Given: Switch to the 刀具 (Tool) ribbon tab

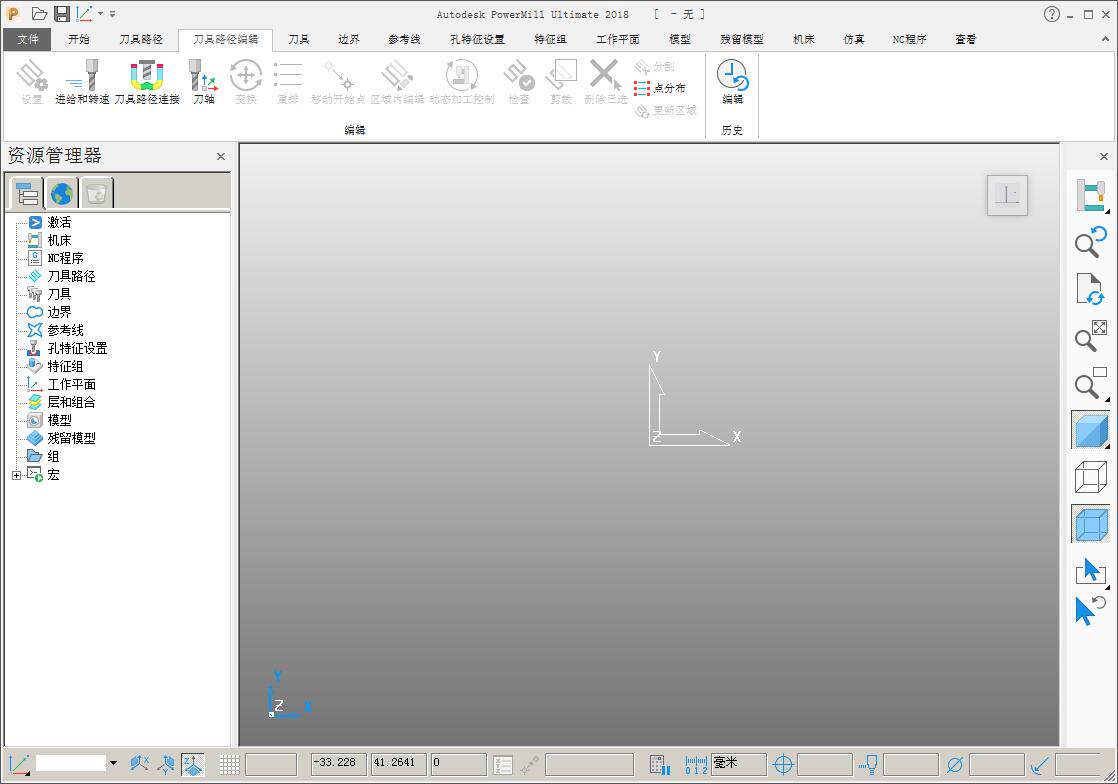Looking at the screenshot, I should coord(299,39).
